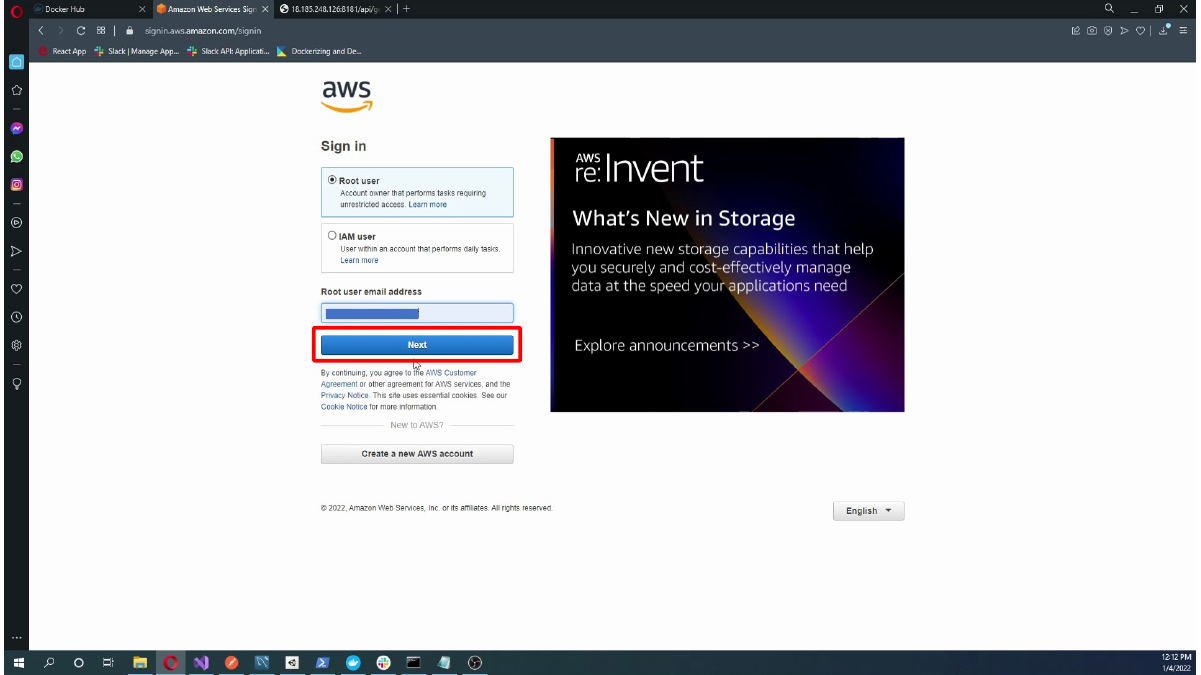Open Messenger in the Opera sidebar
The width and height of the screenshot is (1201, 675).
[x=16, y=128]
